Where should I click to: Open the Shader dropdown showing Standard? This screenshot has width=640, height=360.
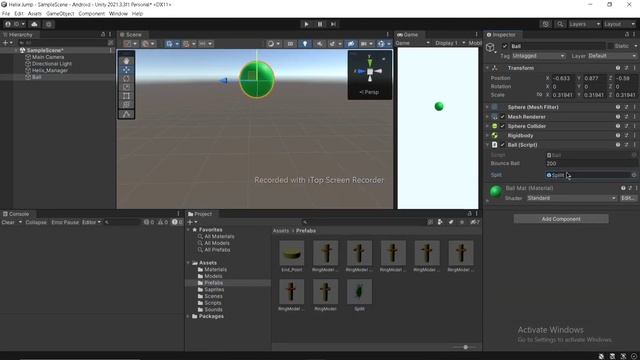pyautogui.click(x=571, y=198)
